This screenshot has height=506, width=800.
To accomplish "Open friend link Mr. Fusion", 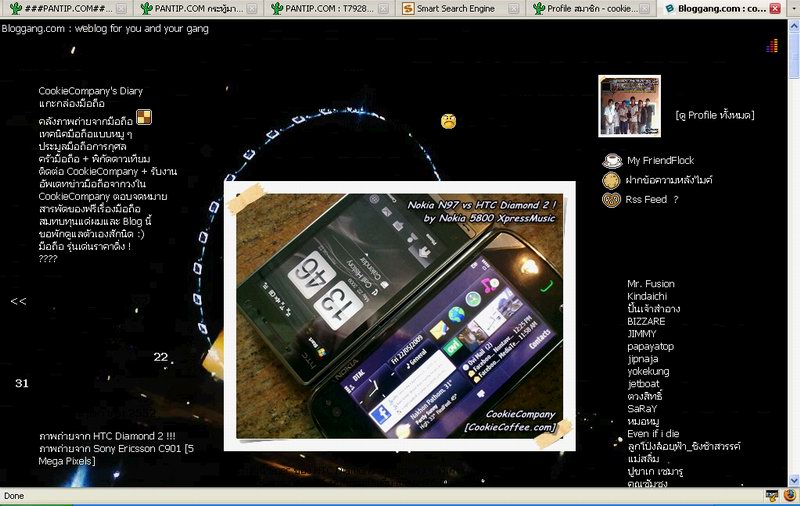I will (651, 284).
